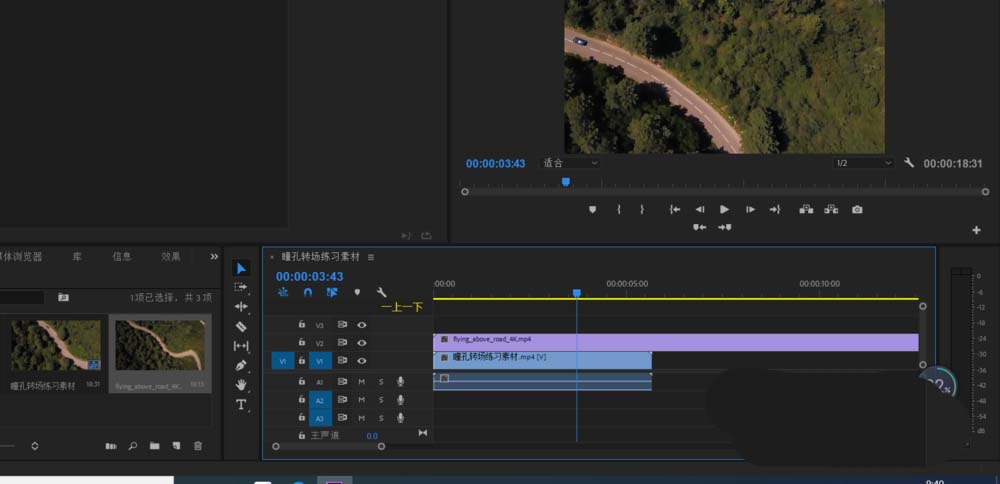Click program monitor playhead scrubber
This screenshot has width=1000, height=484.
coord(566,182)
